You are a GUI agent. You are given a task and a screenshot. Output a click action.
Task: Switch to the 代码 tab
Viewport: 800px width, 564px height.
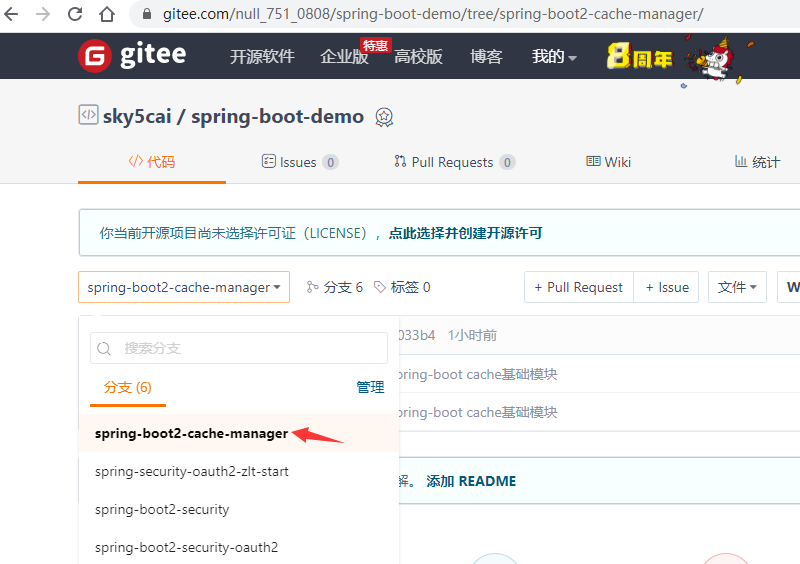pyautogui.click(x=152, y=162)
